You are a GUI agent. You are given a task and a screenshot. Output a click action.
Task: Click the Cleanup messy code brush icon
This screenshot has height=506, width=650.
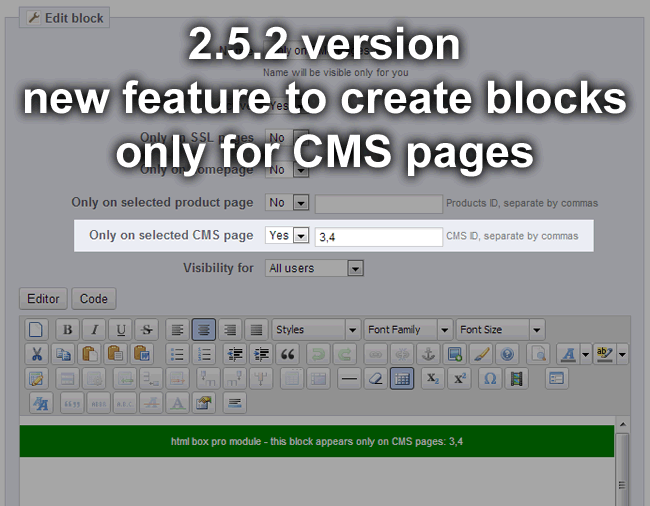coord(481,354)
